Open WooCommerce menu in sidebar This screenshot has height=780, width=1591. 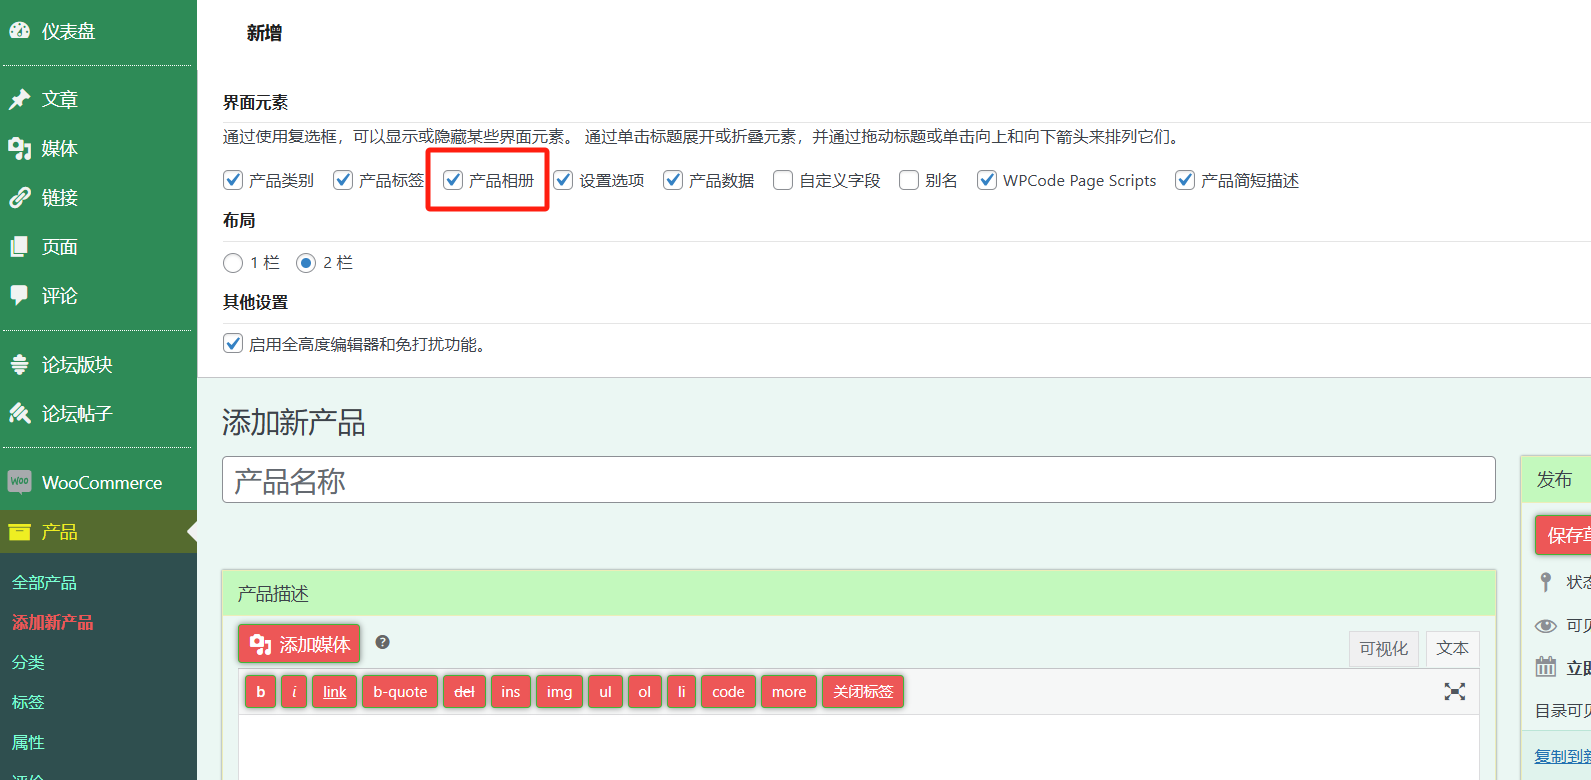click(101, 483)
